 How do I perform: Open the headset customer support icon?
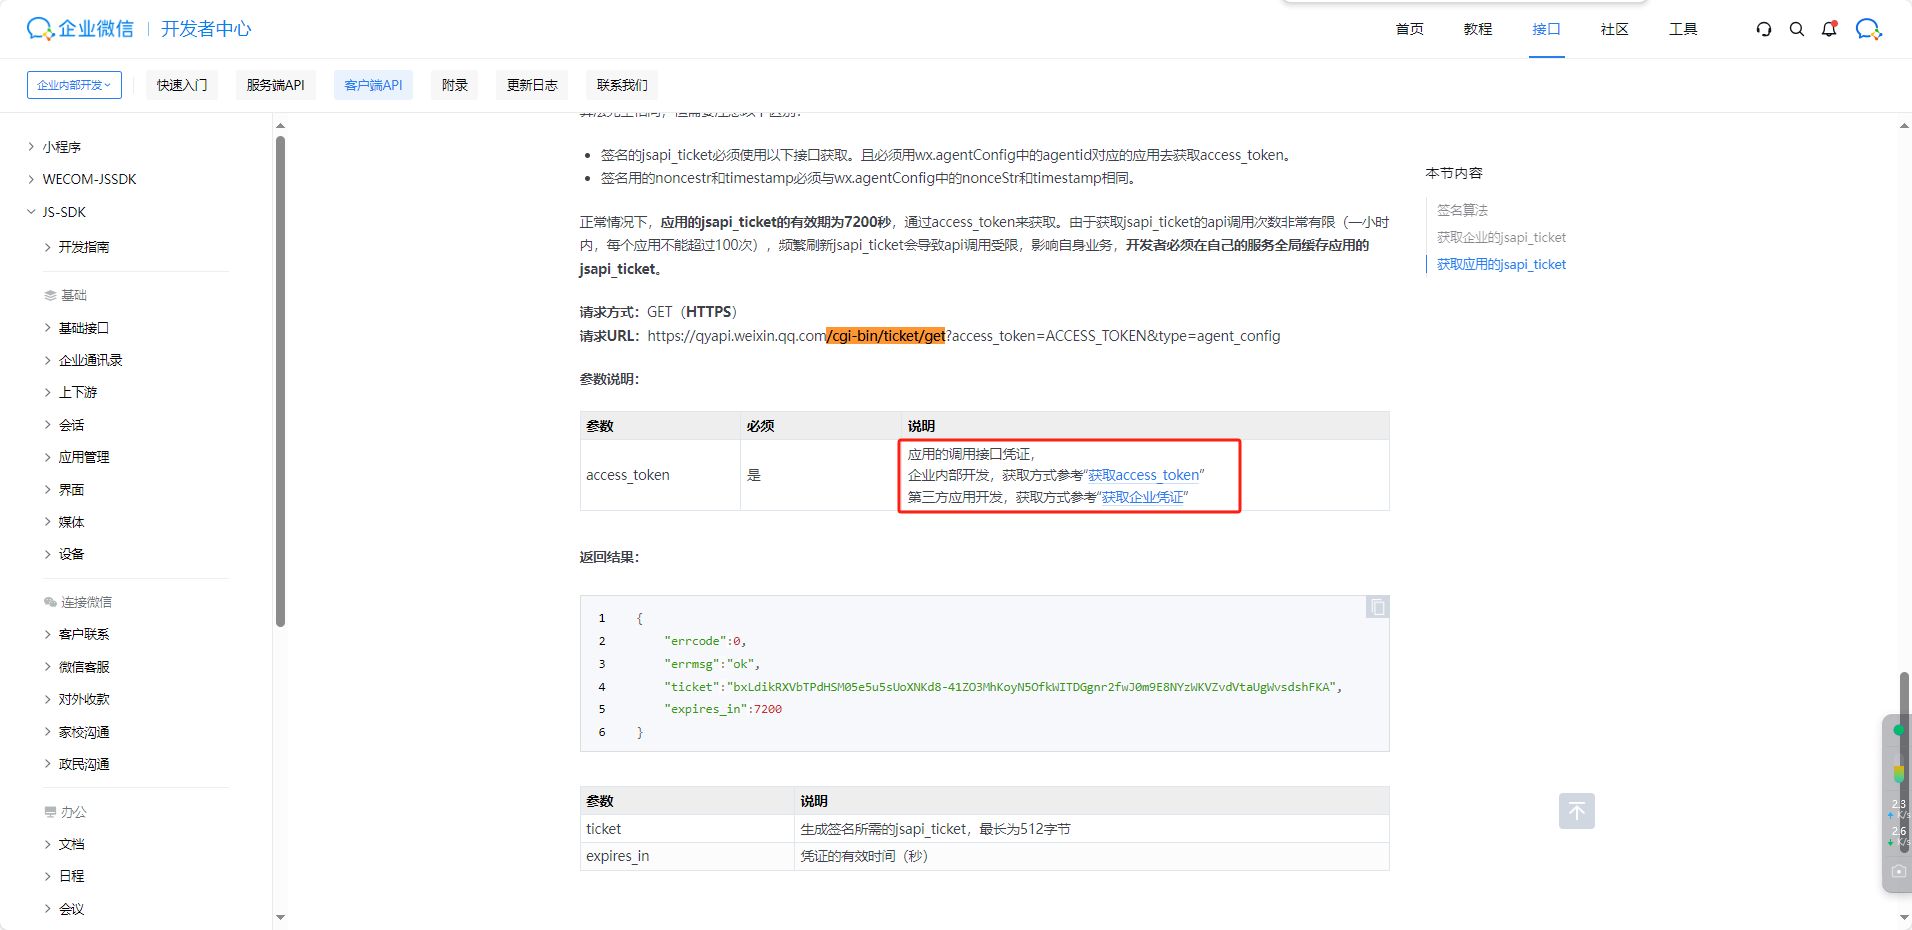coord(1763,29)
